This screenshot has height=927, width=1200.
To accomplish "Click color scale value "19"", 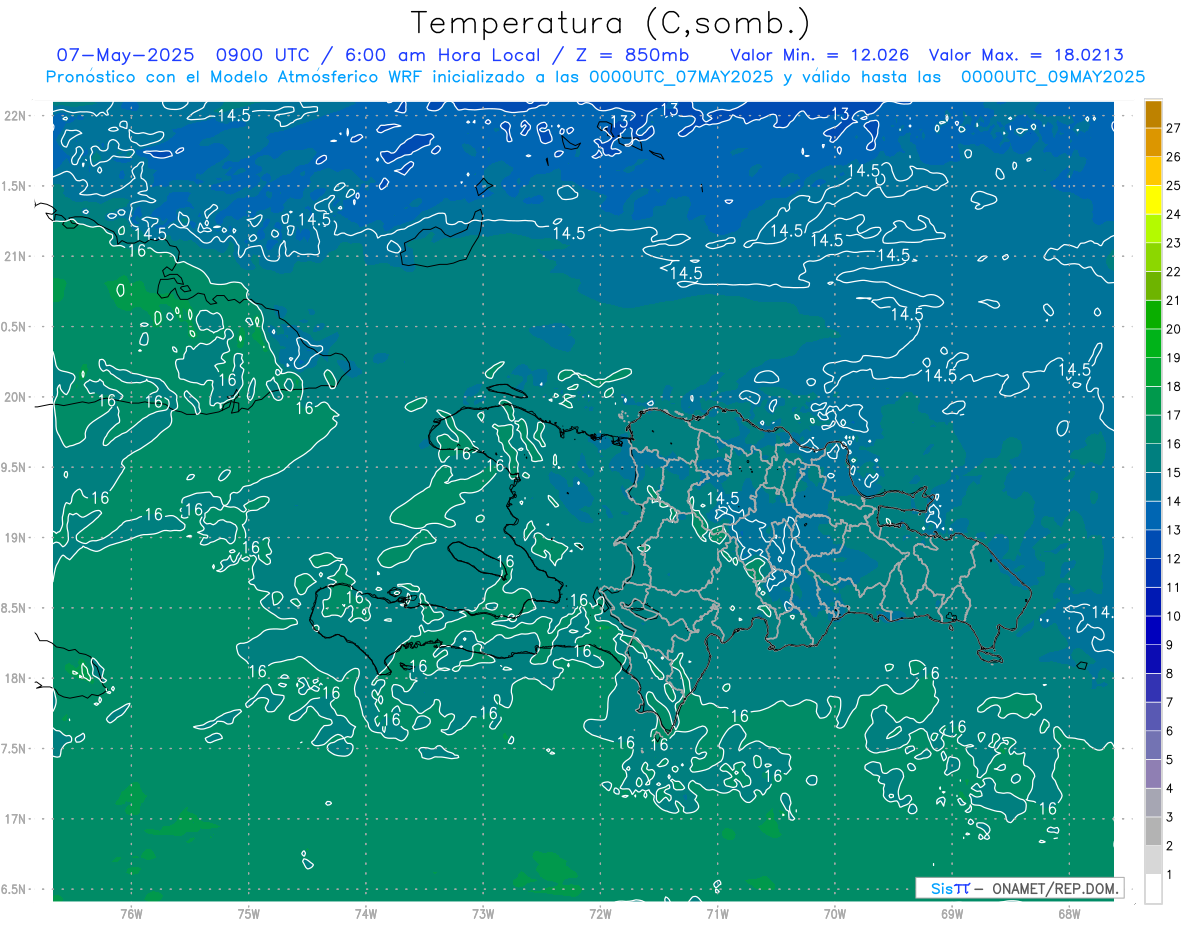I will (x=1174, y=358).
